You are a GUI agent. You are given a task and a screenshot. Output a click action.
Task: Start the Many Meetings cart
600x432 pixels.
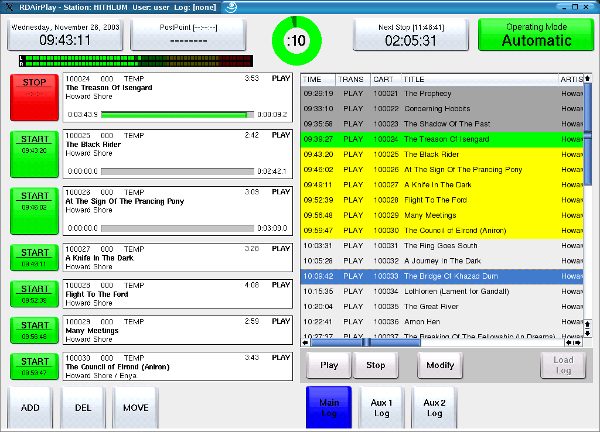tap(34, 330)
